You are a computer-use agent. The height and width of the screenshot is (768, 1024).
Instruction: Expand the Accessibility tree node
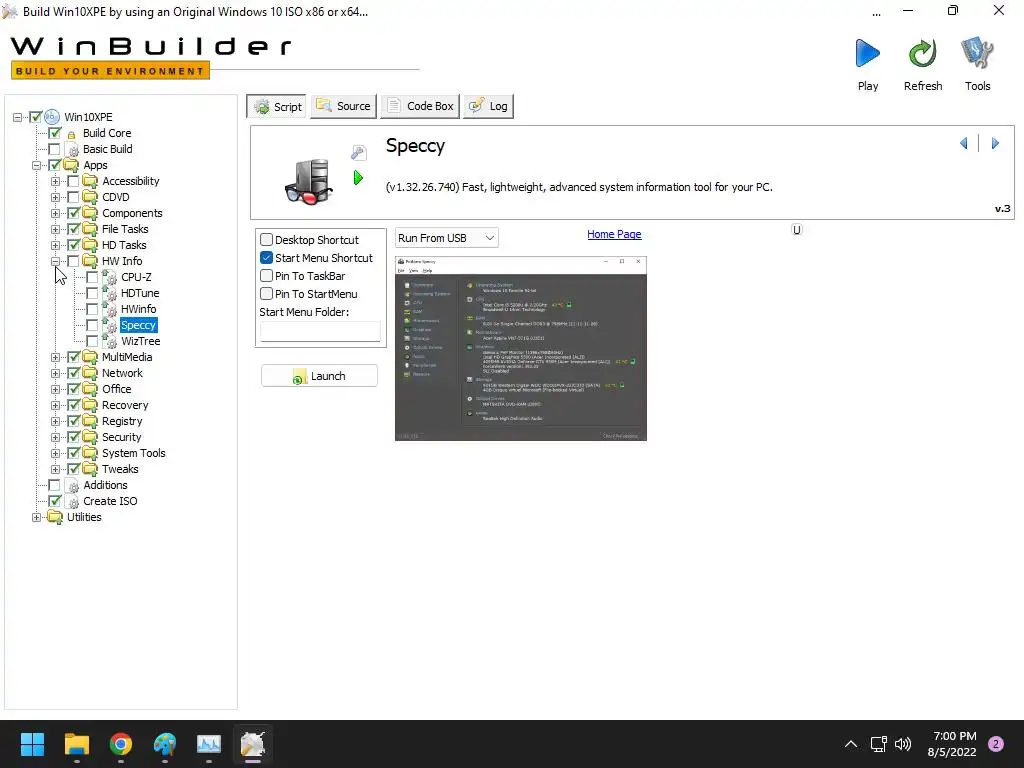click(x=56, y=182)
